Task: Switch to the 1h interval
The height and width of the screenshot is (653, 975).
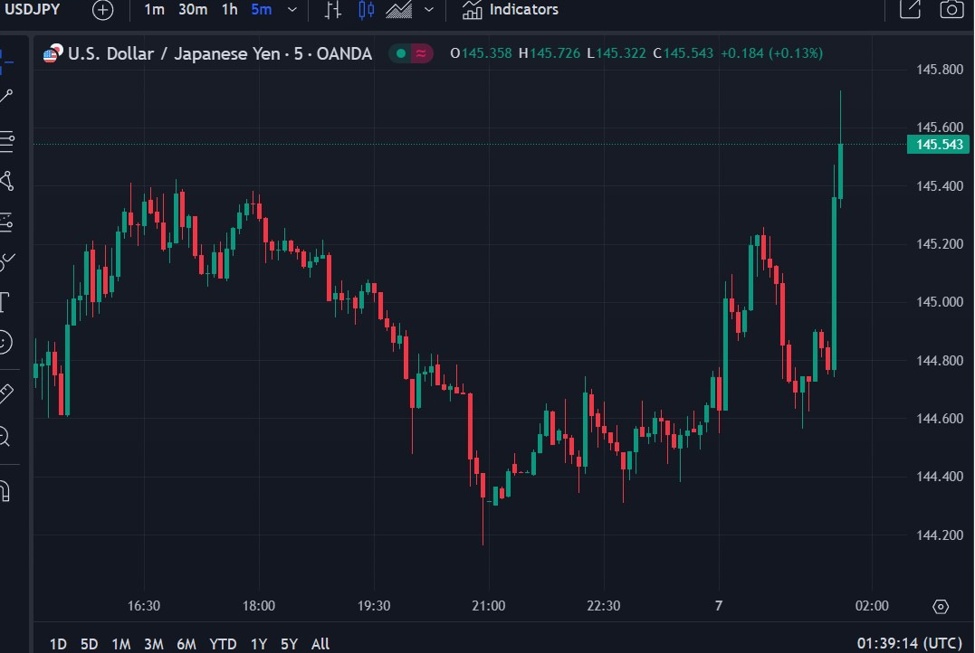Action: click(228, 10)
